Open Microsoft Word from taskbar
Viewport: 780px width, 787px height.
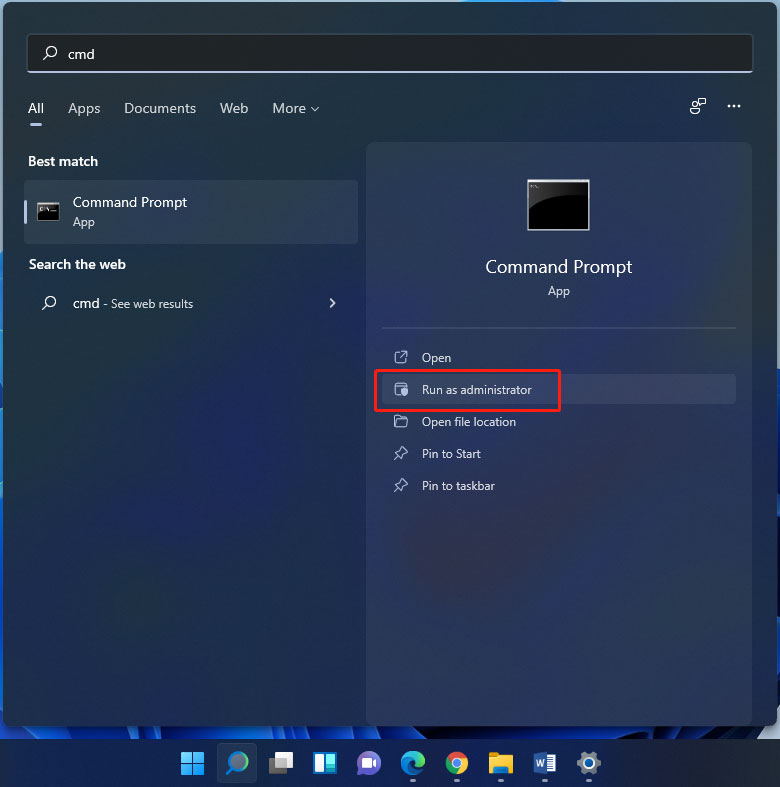click(545, 764)
